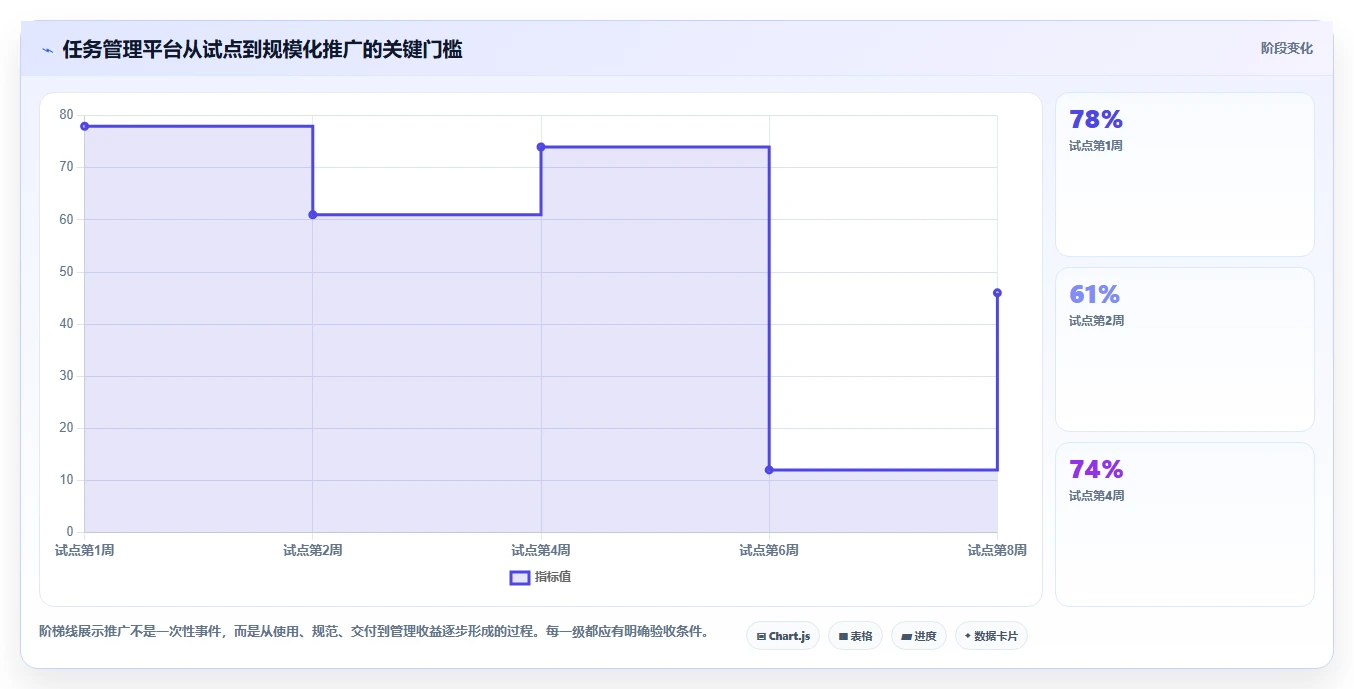Open the 74% 试点第4周 data card
The image size is (1354, 689).
[x=1184, y=524]
